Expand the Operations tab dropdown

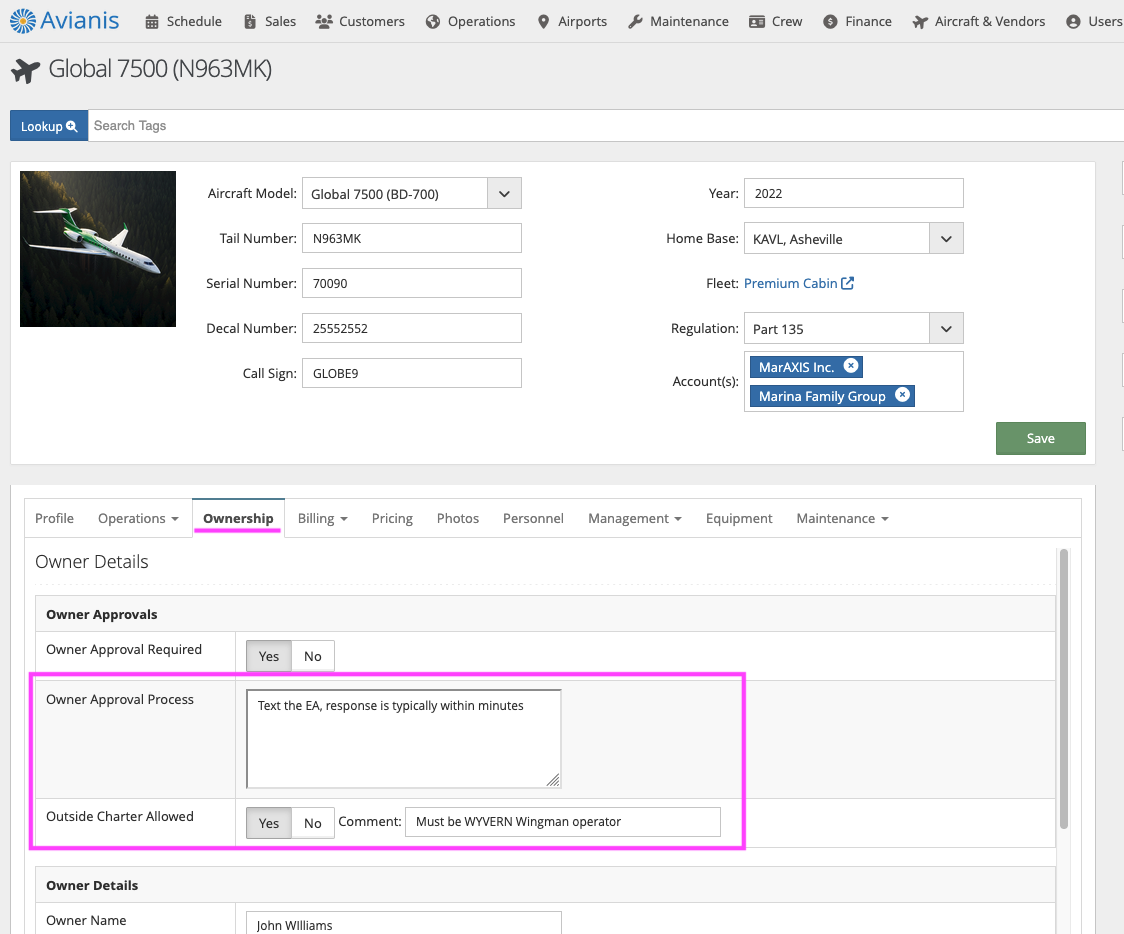click(x=138, y=518)
